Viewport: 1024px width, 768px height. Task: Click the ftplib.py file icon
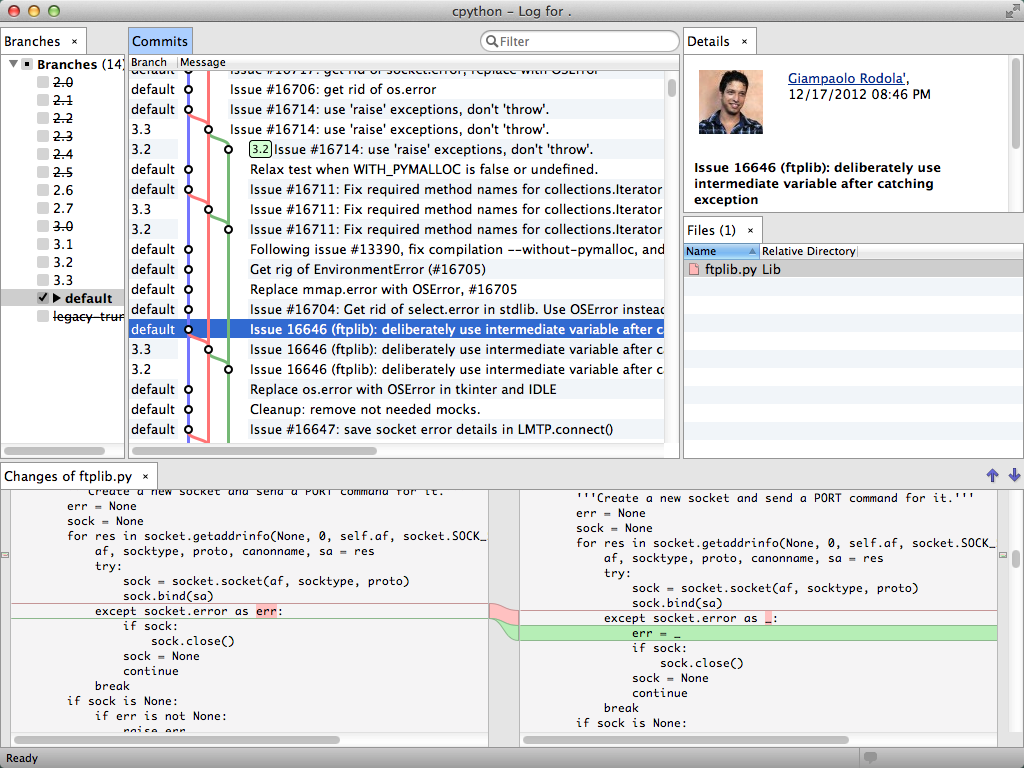[x=694, y=269]
